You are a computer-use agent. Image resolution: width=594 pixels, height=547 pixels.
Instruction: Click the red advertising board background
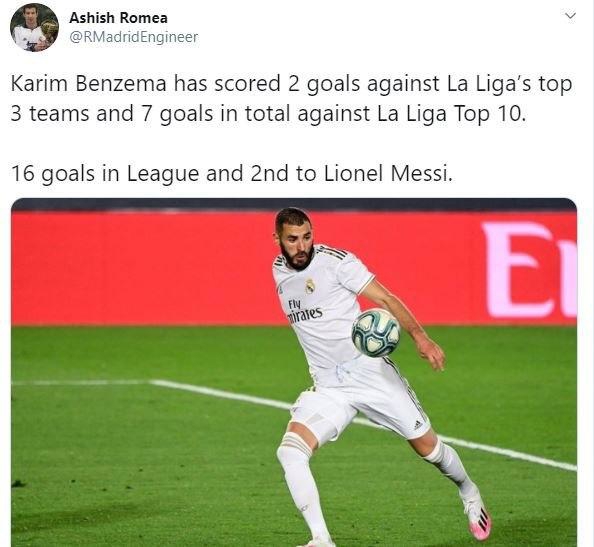tap(144, 267)
